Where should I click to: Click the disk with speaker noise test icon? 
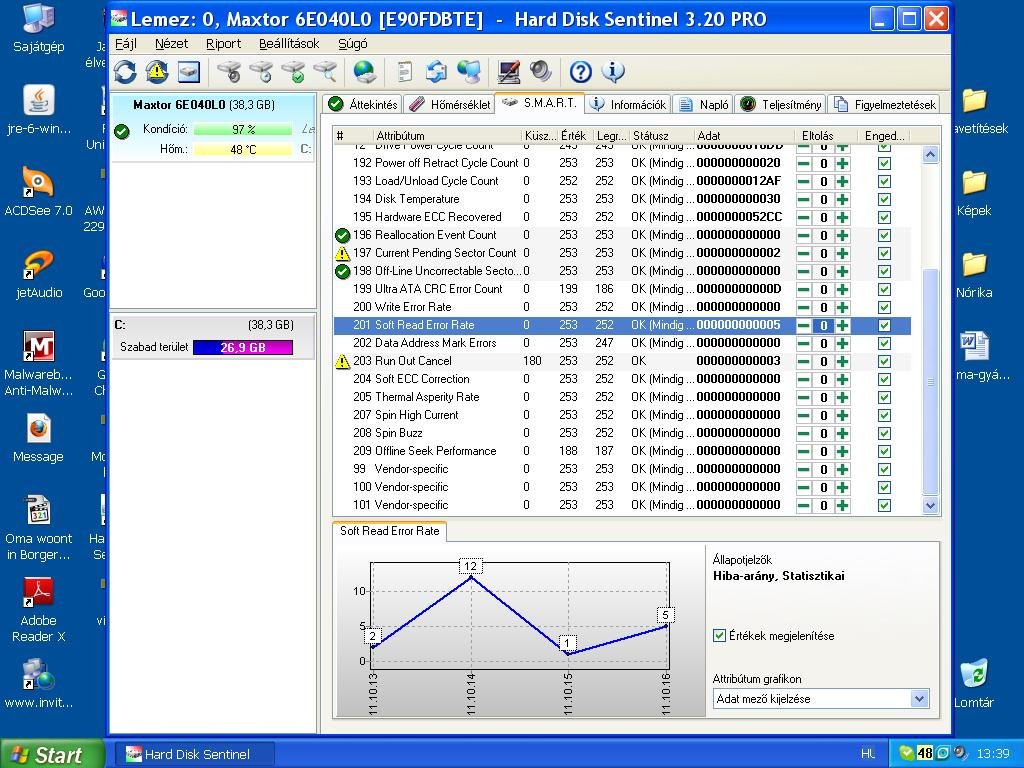point(229,72)
